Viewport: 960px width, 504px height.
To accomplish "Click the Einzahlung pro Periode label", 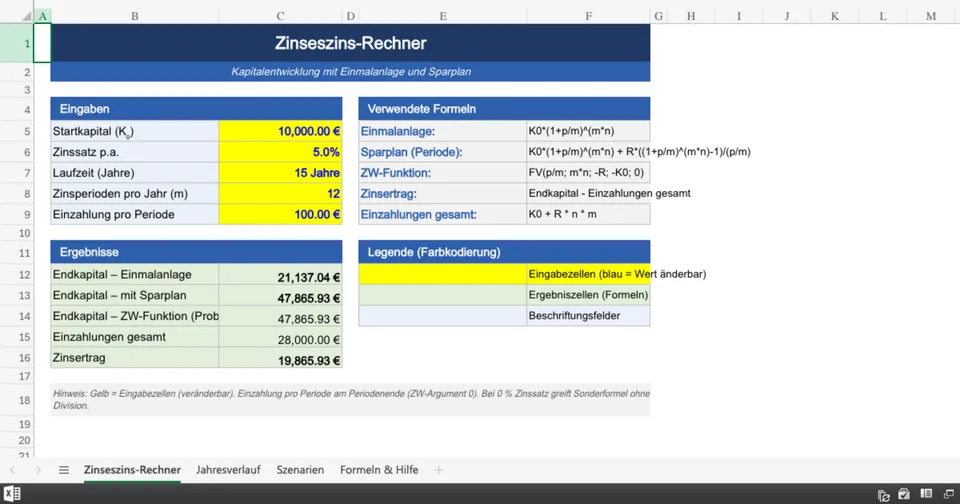I will click(135, 214).
